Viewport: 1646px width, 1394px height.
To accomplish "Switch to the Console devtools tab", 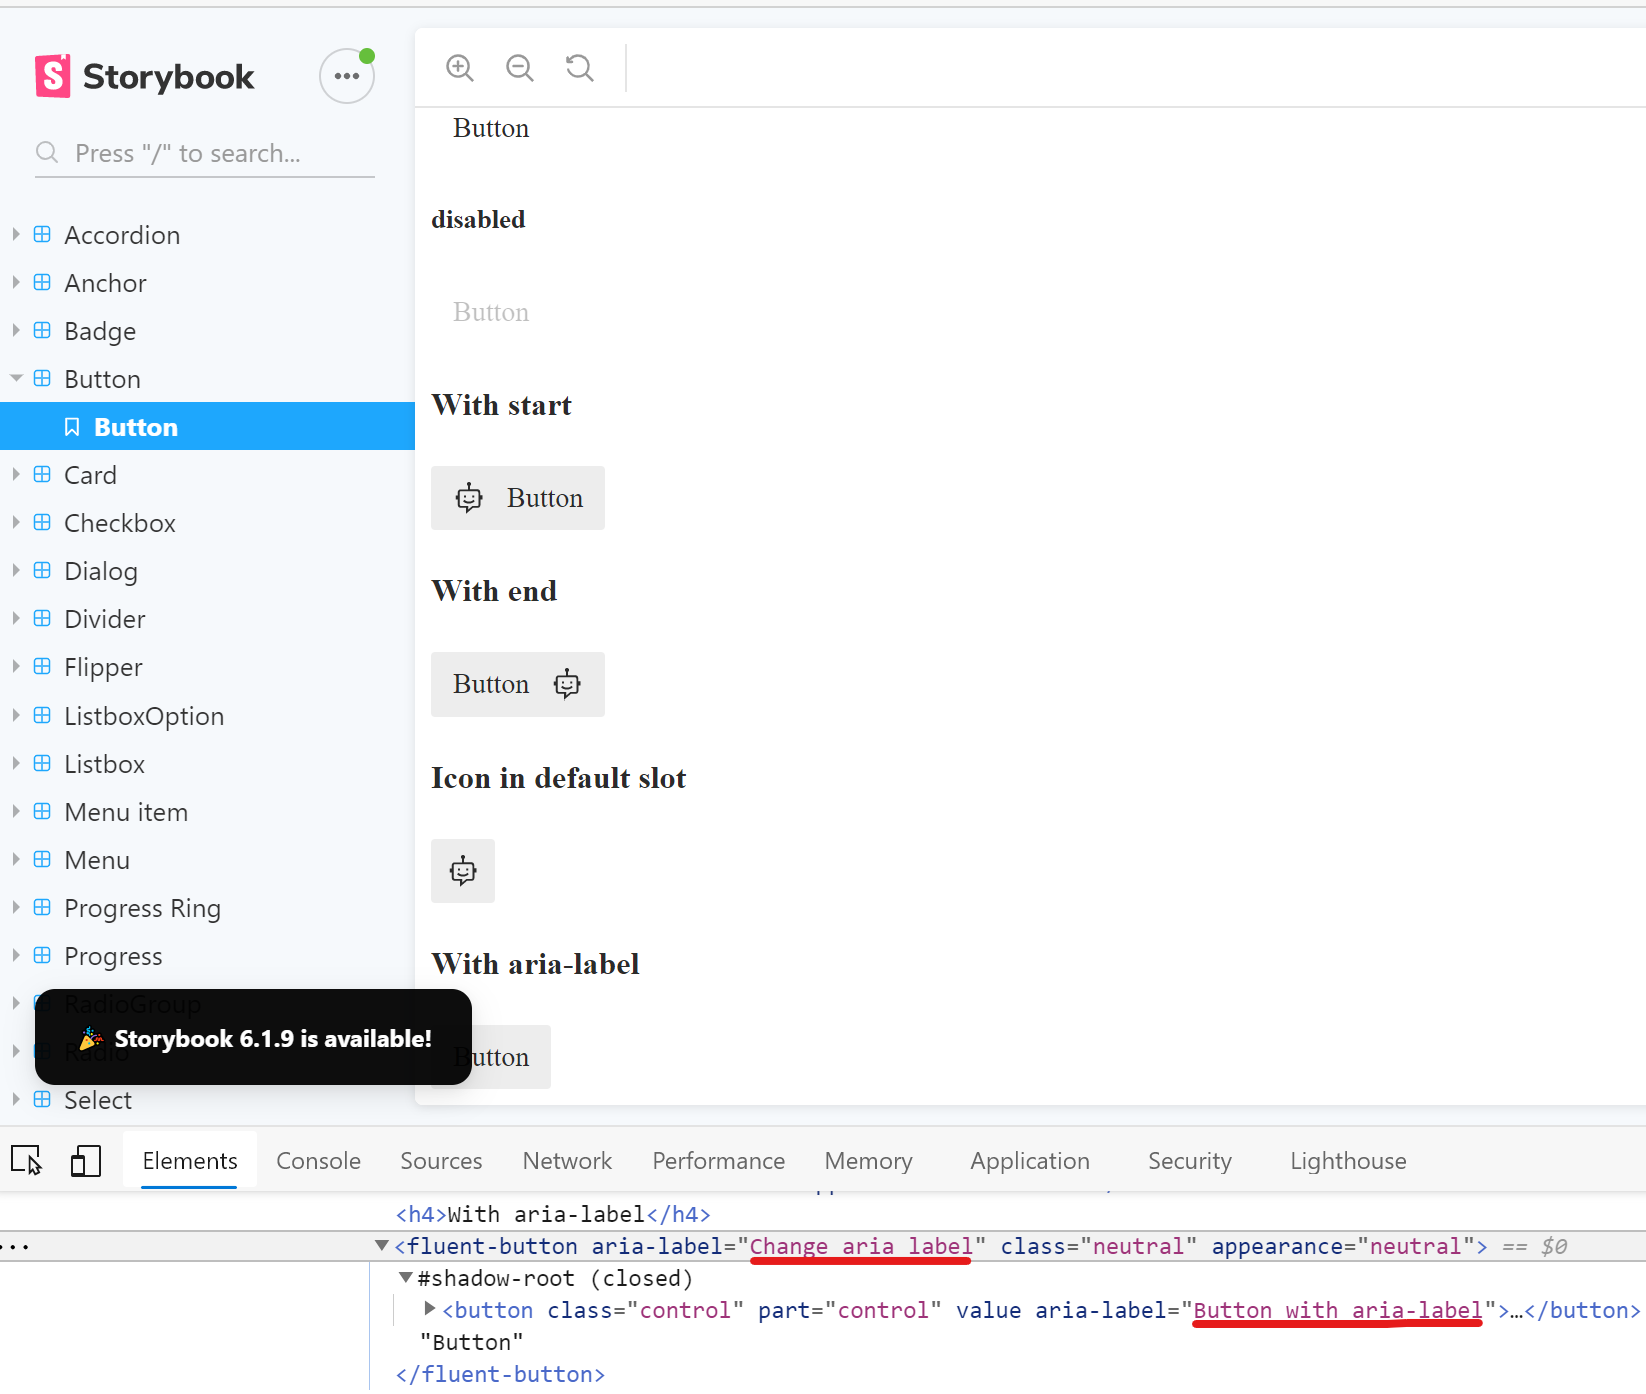I will coord(318,1161).
